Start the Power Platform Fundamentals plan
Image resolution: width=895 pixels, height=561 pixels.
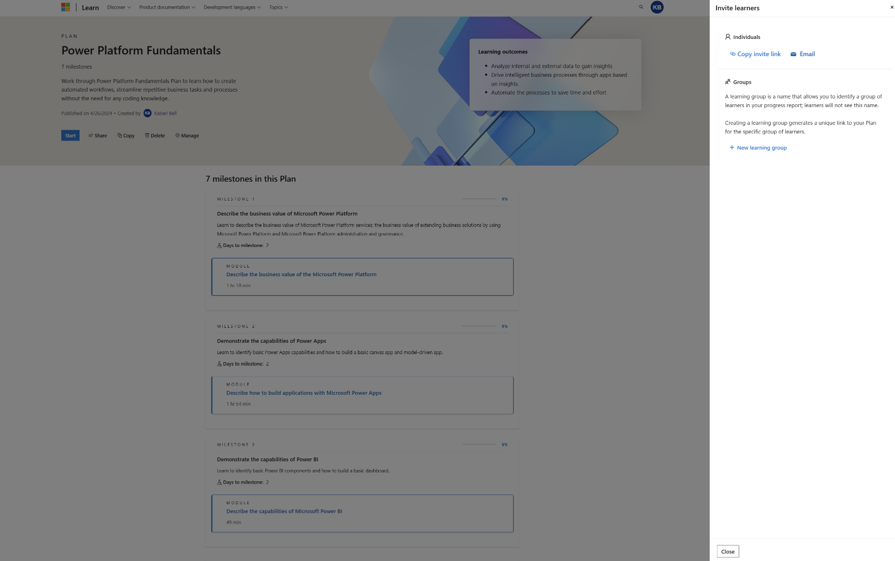click(x=70, y=136)
